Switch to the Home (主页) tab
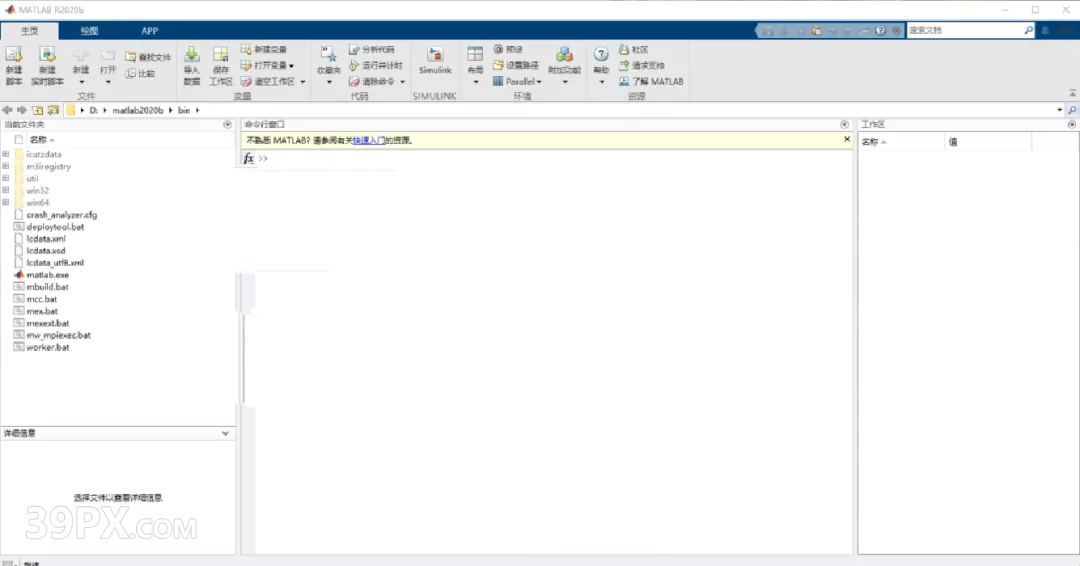This screenshot has width=1080, height=566. 30,31
